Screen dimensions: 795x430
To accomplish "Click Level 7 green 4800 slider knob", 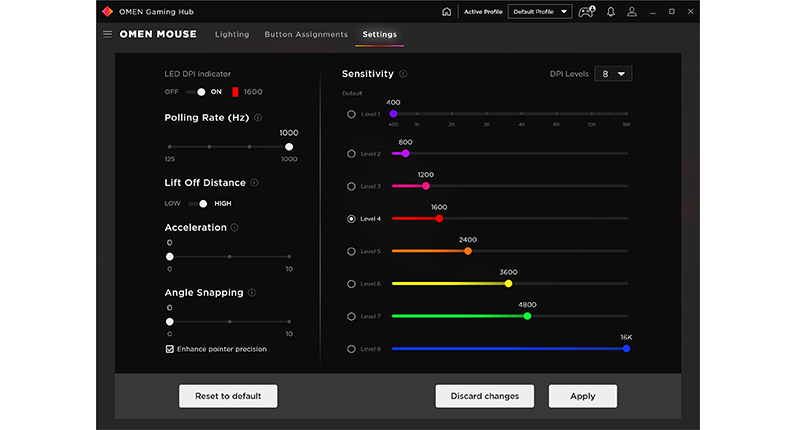I will coord(527,316).
